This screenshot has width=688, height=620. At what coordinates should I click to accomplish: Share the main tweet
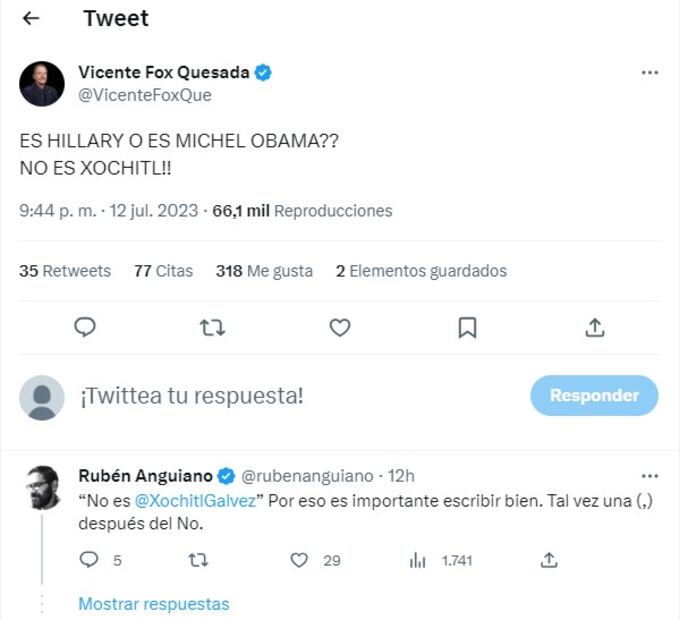click(x=594, y=327)
